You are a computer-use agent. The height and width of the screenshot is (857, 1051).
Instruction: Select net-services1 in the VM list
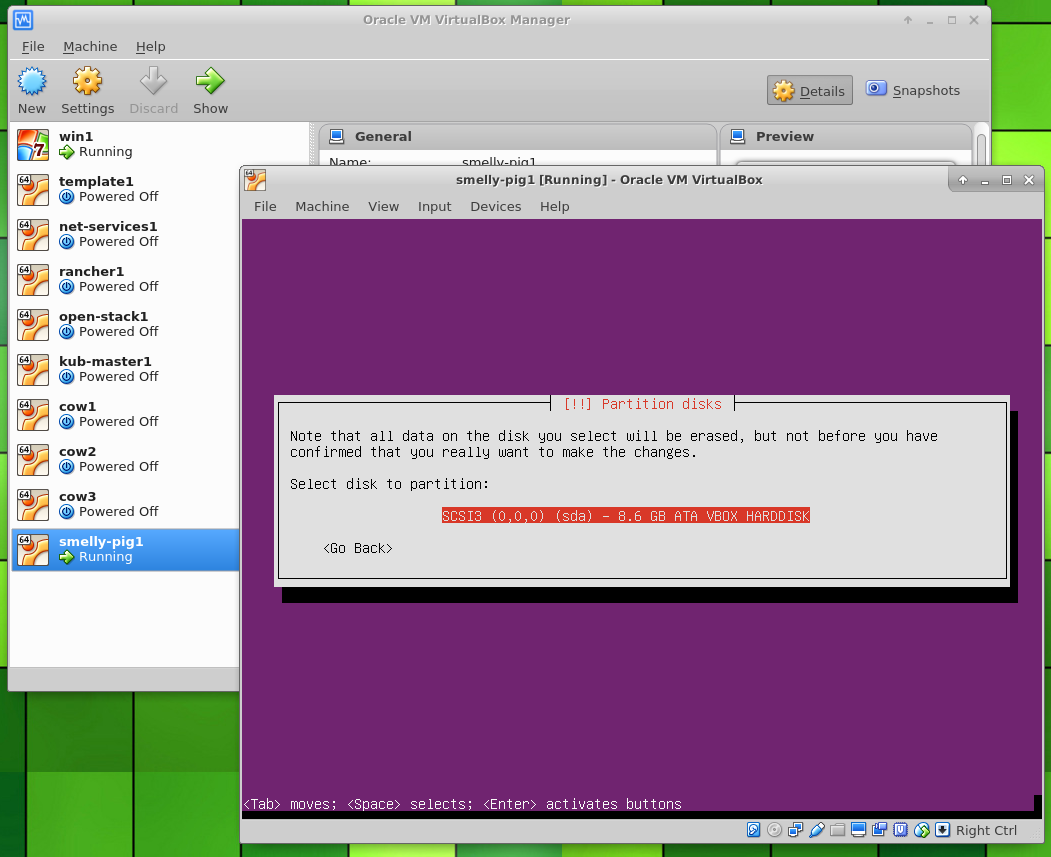[125, 235]
